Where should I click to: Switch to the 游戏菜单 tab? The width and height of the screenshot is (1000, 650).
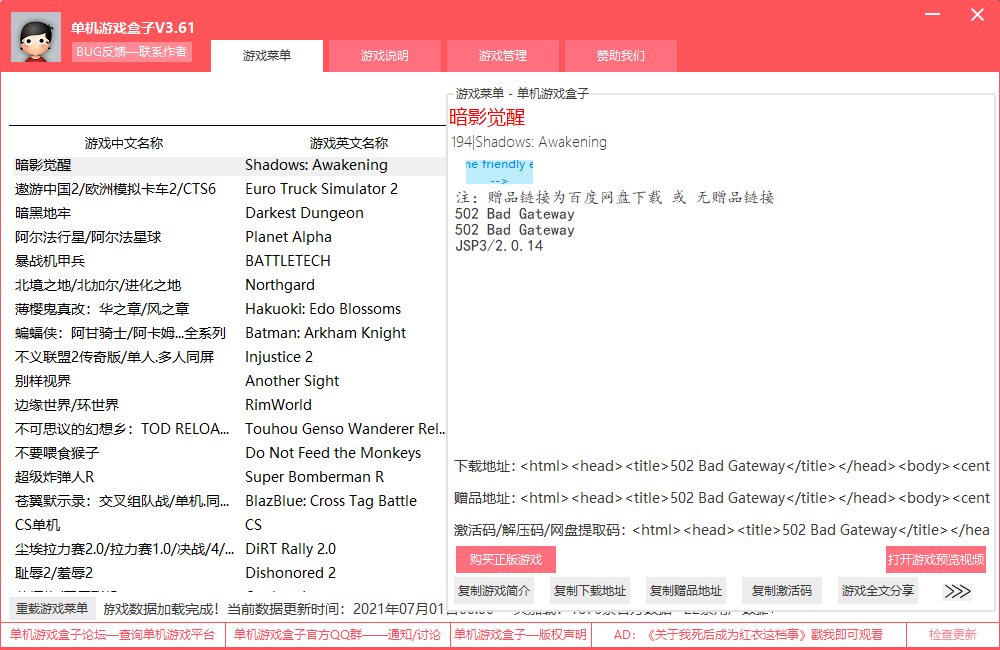point(267,56)
